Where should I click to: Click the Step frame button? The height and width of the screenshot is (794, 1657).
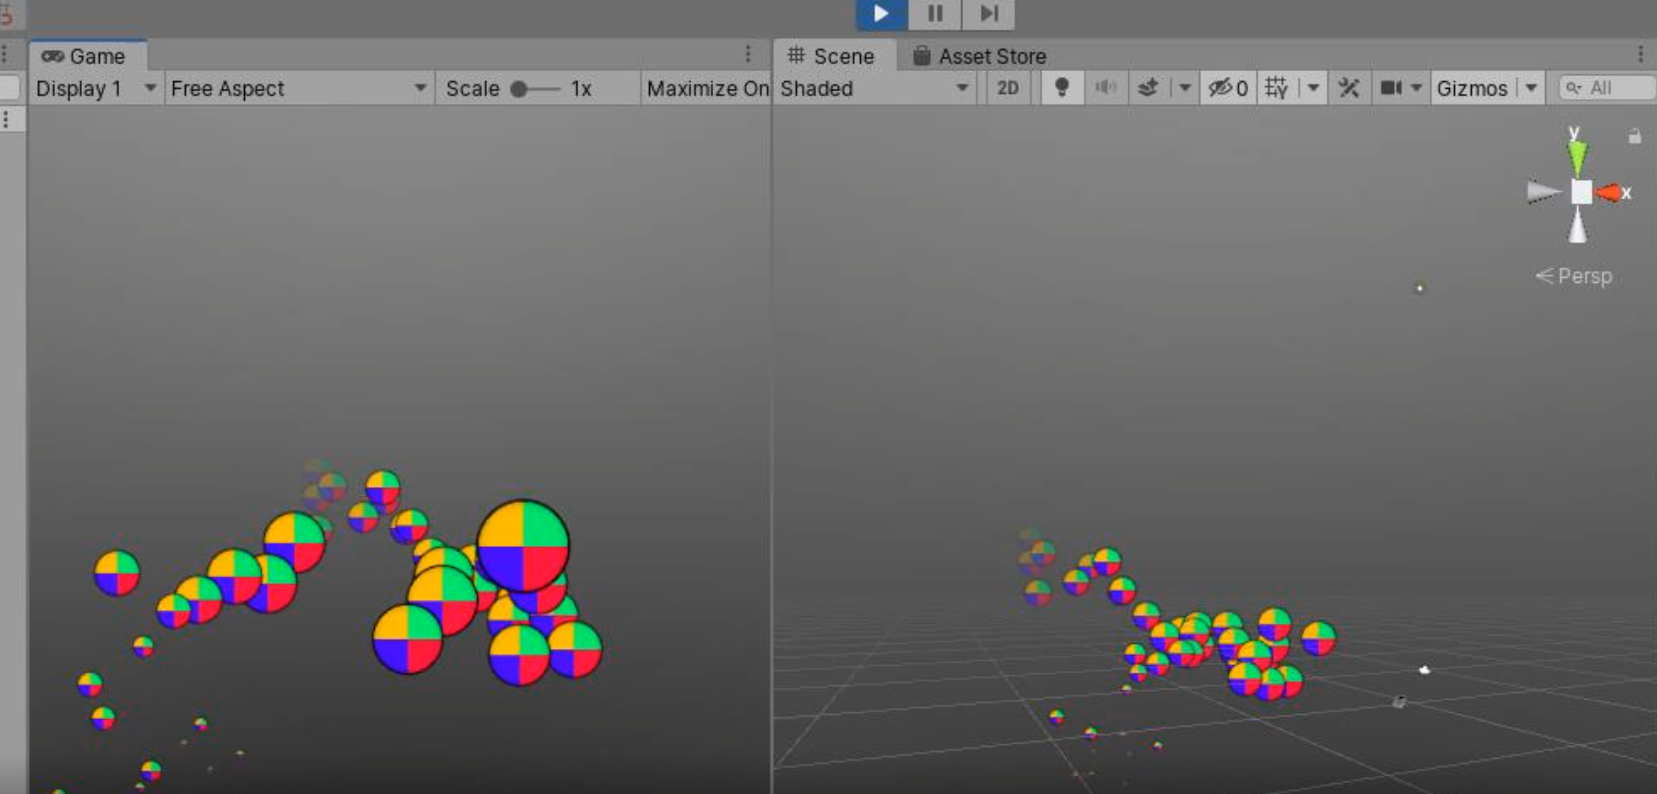[x=988, y=14]
